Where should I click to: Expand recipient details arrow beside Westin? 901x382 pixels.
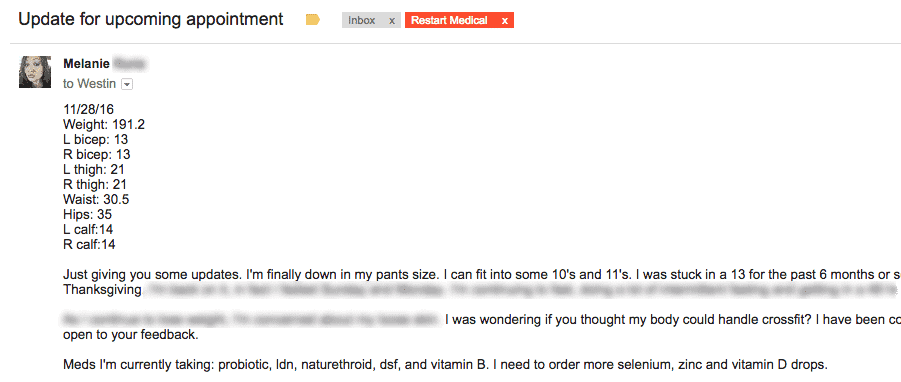click(x=128, y=84)
